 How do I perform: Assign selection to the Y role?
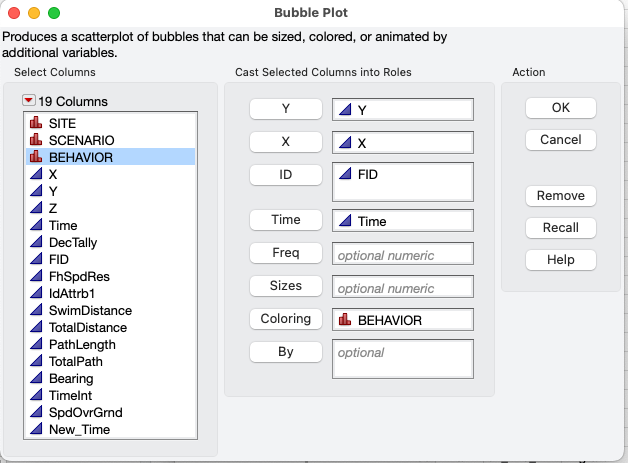286,109
